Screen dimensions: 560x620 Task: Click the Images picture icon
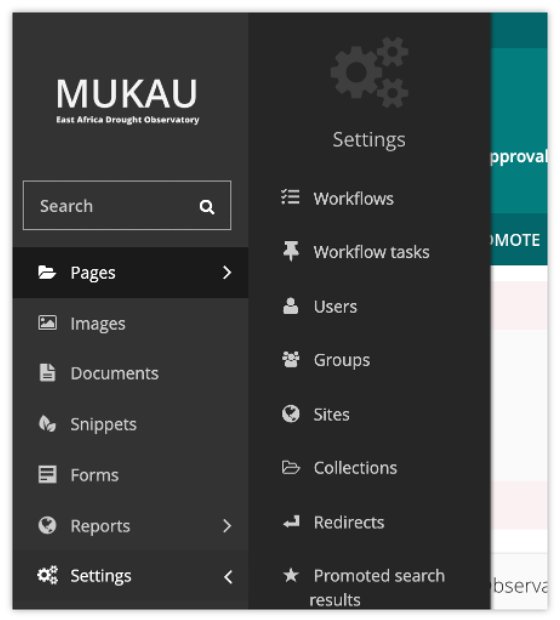47,323
